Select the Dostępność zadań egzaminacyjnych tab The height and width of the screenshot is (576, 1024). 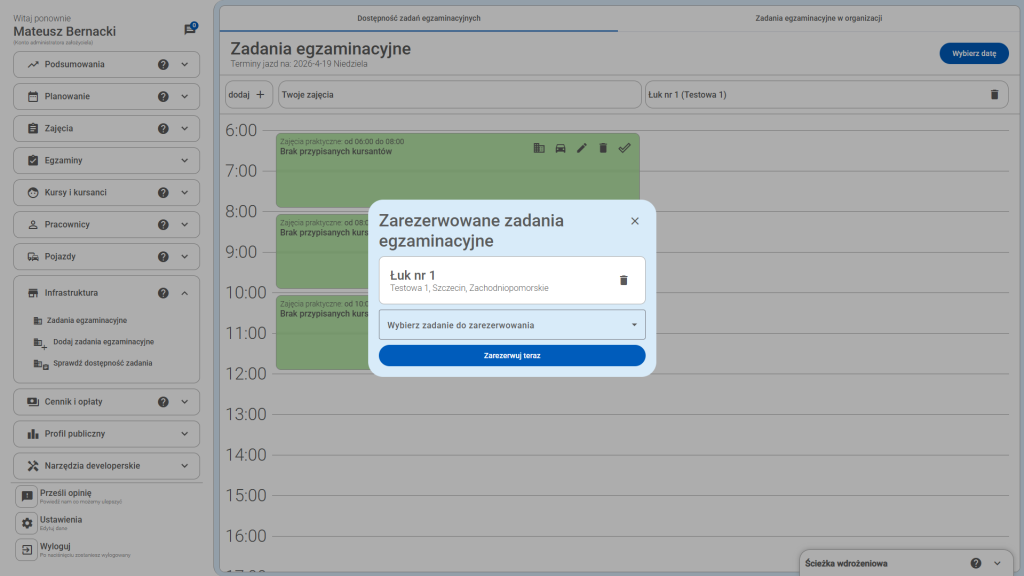(x=419, y=18)
